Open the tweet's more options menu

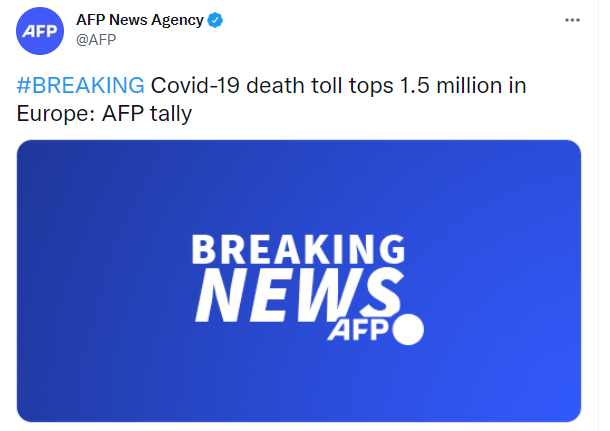(572, 20)
